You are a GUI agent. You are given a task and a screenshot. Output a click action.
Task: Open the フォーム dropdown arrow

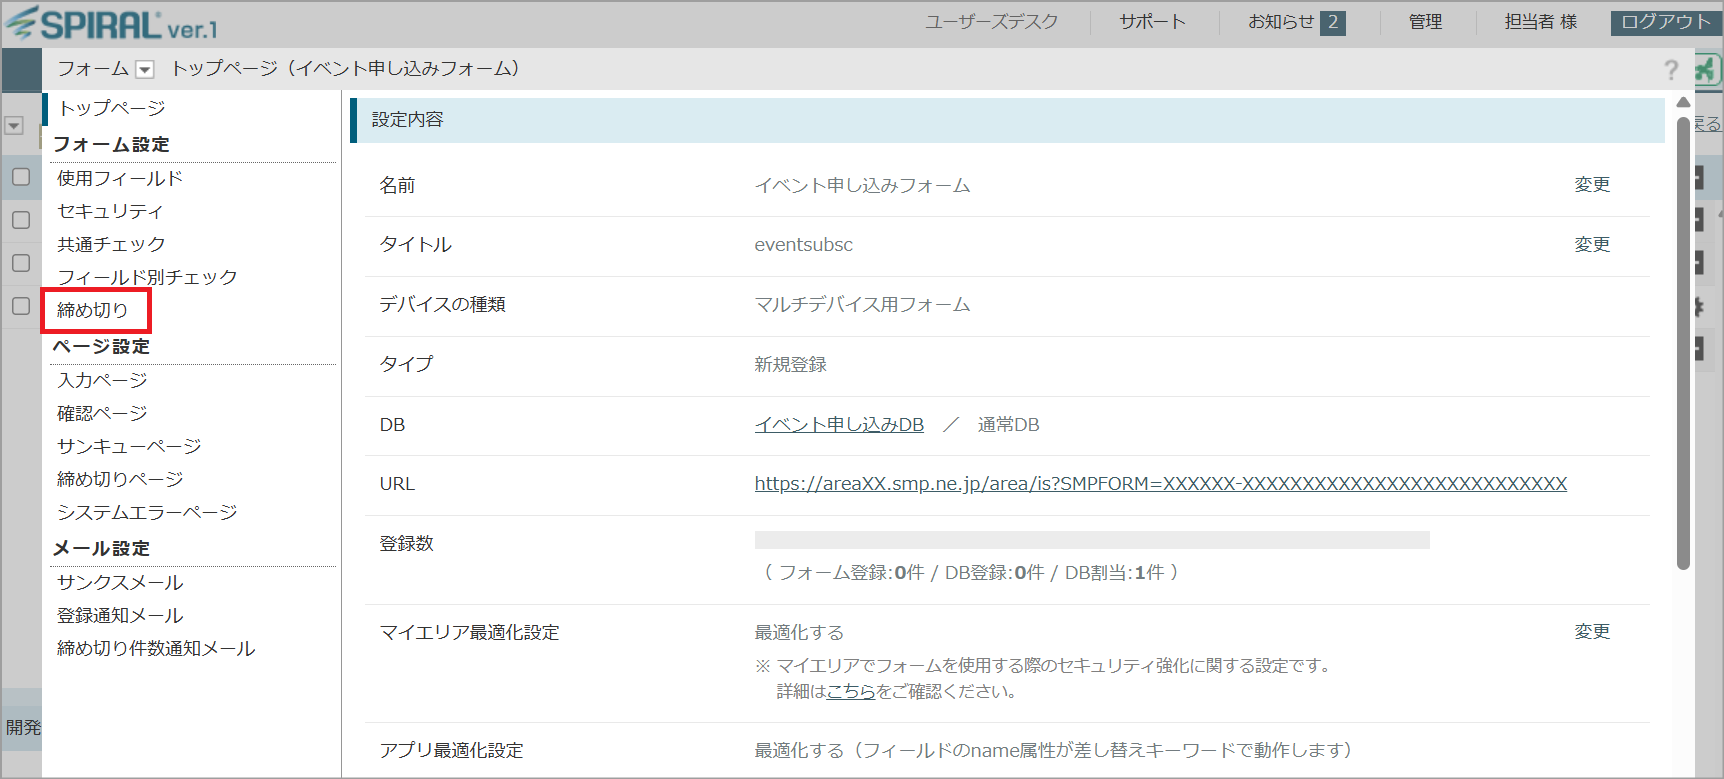[145, 69]
